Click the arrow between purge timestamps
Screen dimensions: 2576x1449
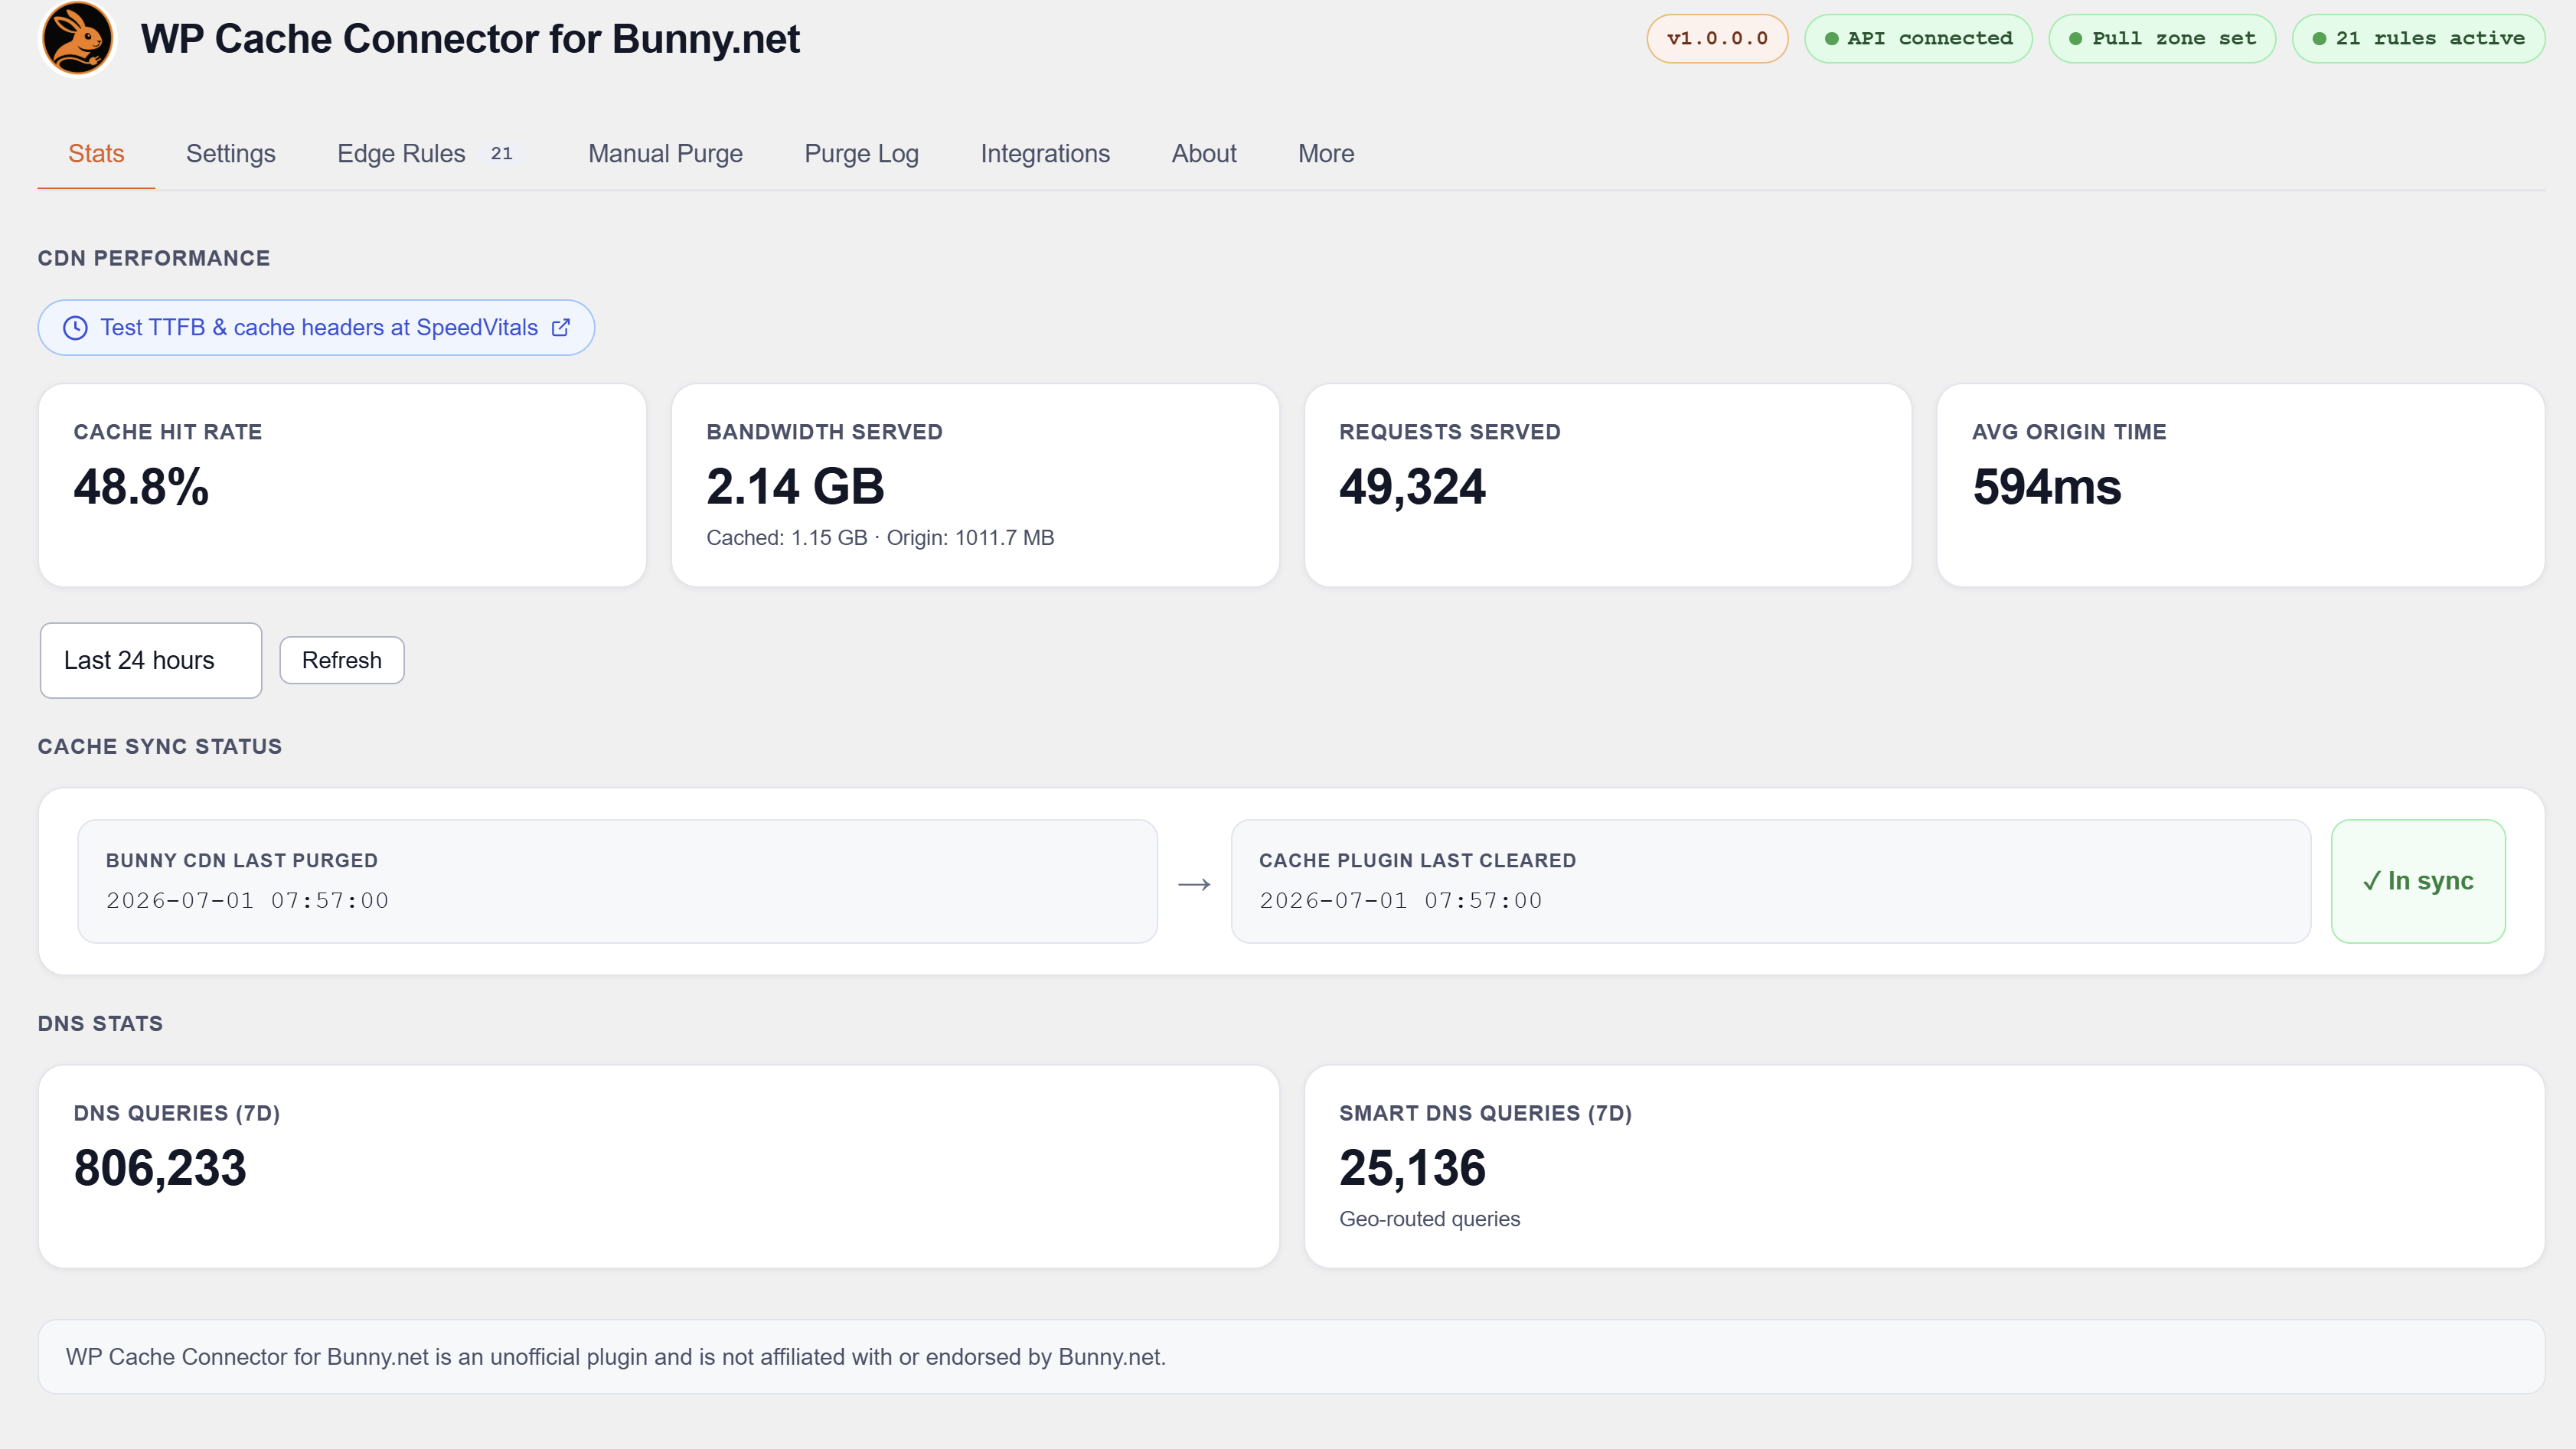pyautogui.click(x=1194, y=884)
